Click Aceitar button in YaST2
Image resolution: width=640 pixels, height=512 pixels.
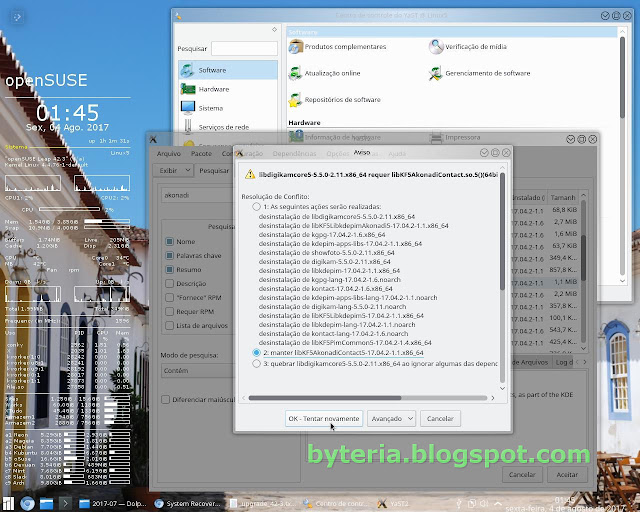point(567,474)
